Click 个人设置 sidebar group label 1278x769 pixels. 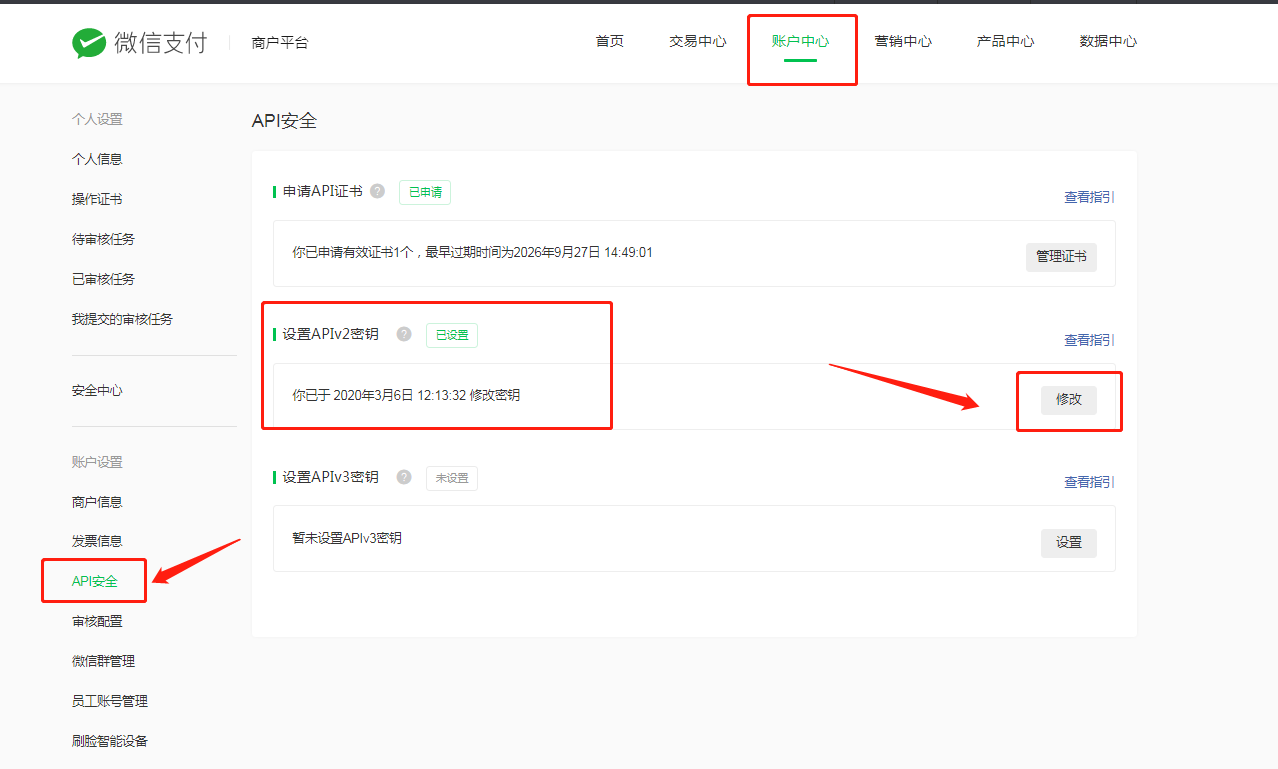tap(97, 119)
